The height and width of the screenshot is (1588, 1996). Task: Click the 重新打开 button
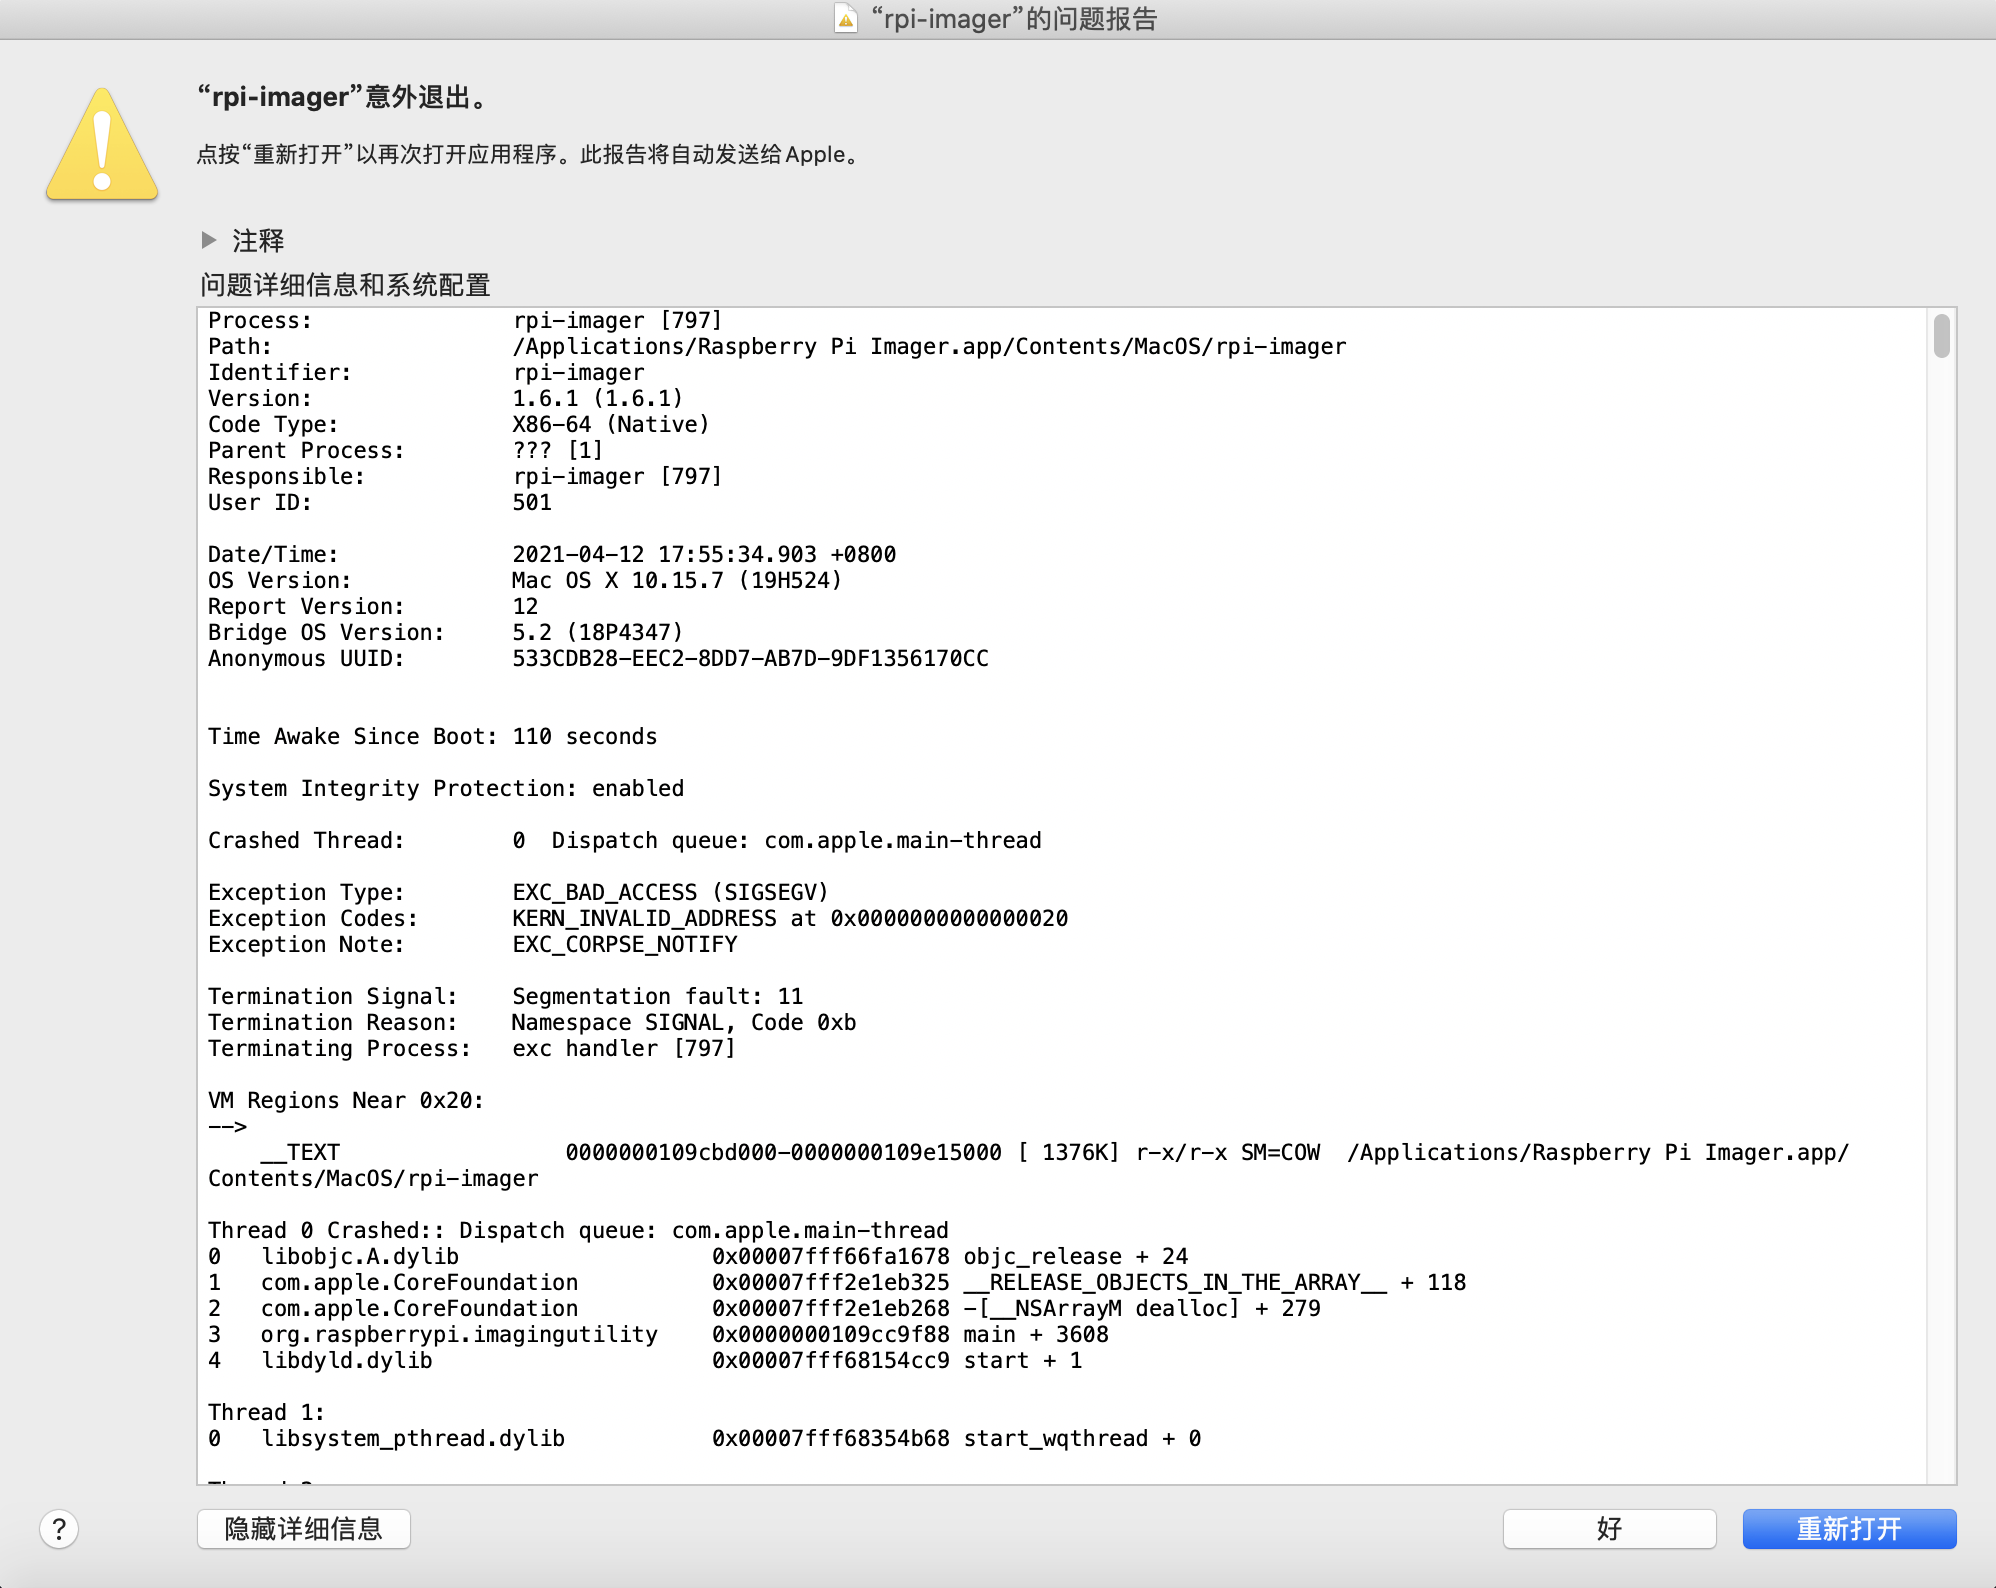(1849, 1528)
